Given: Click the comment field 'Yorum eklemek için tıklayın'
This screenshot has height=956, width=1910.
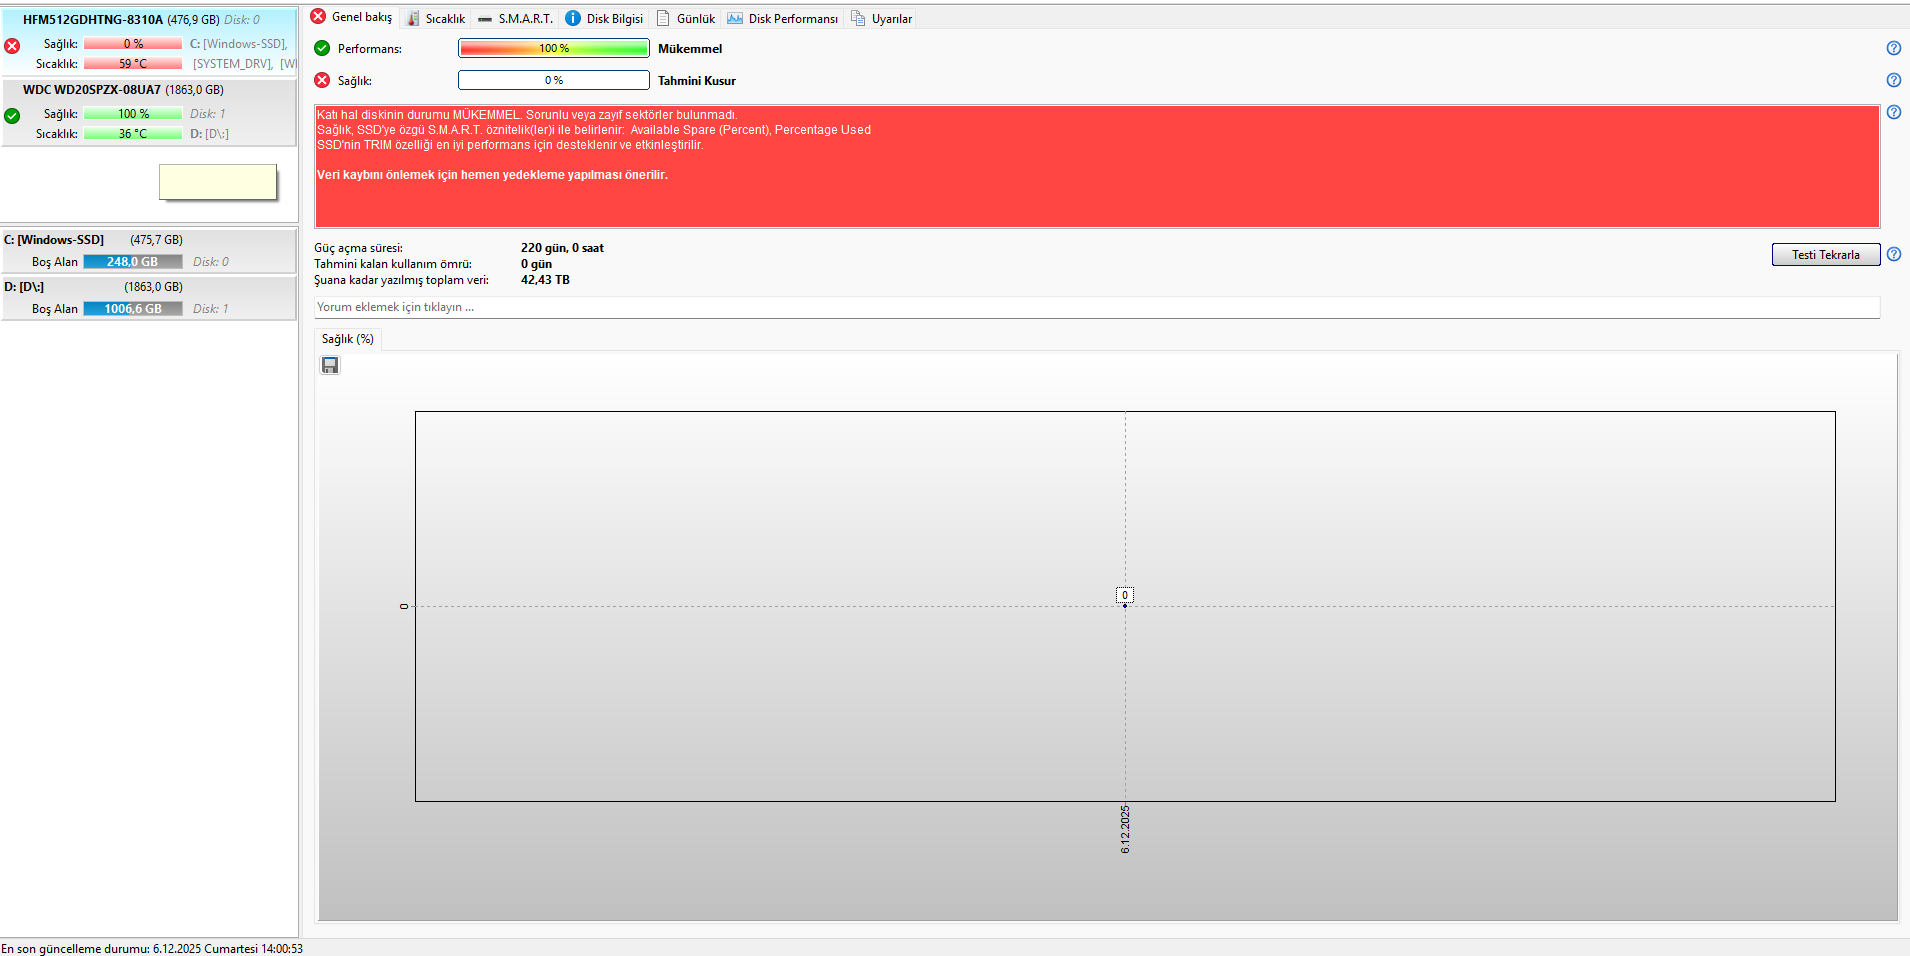Looking at the screenshot, I should click(x=1097, y=307).
